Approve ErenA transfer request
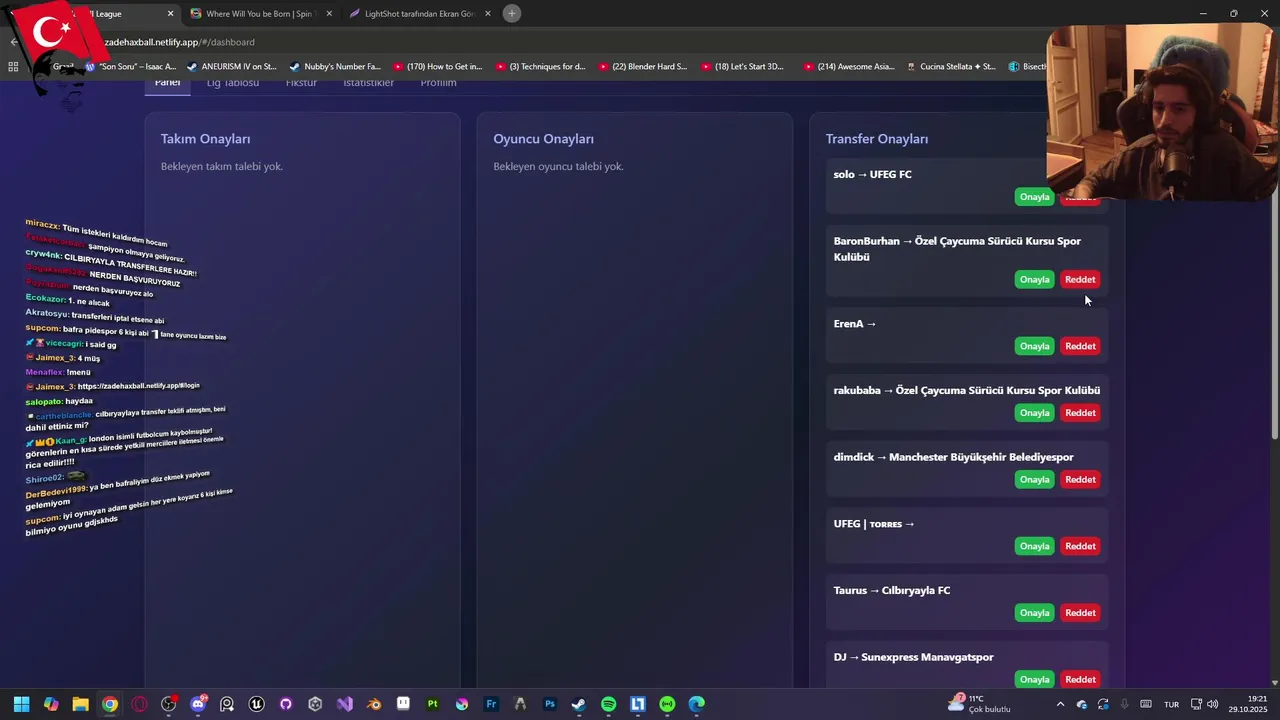1280x720 pixels. coord(1034,346)
